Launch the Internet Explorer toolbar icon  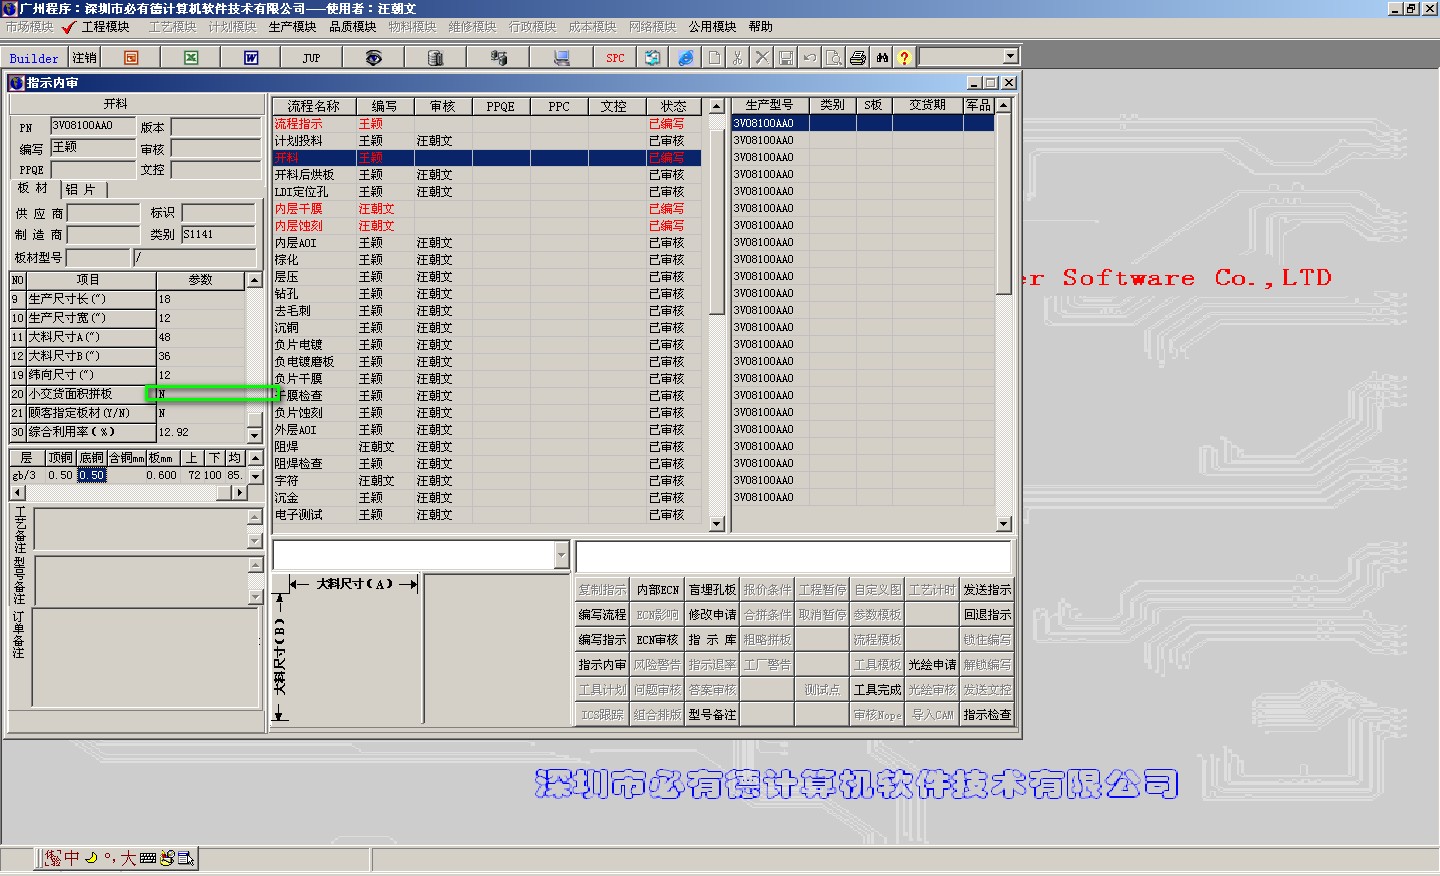click(686, 58)
